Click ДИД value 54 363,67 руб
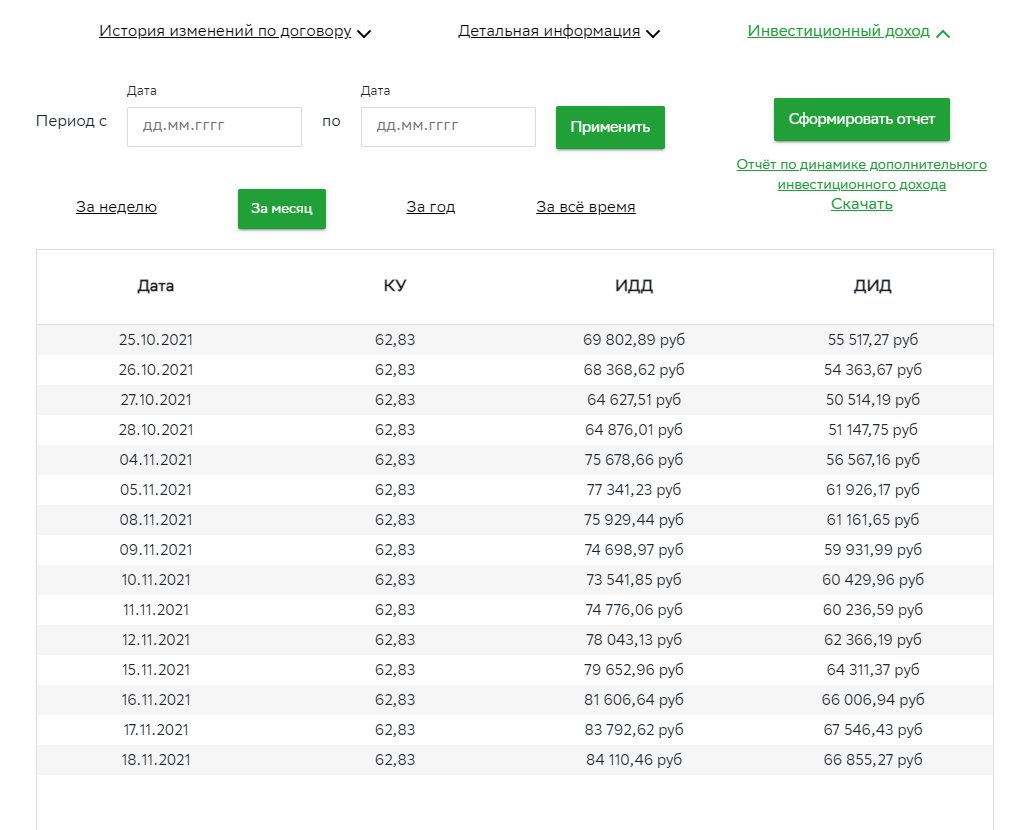The height and width of the screenshot is (830, 1033). pyautogui.click(x=873, y=370)
